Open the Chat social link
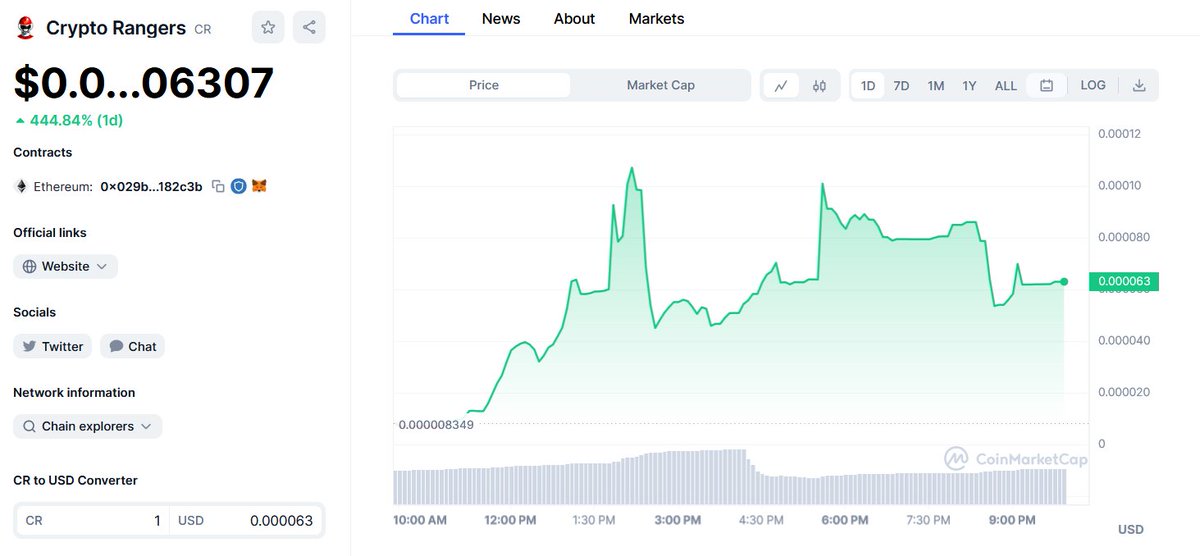Image resolution: width=1200 pixels, height=556 pixels. [x=132, y=346]
